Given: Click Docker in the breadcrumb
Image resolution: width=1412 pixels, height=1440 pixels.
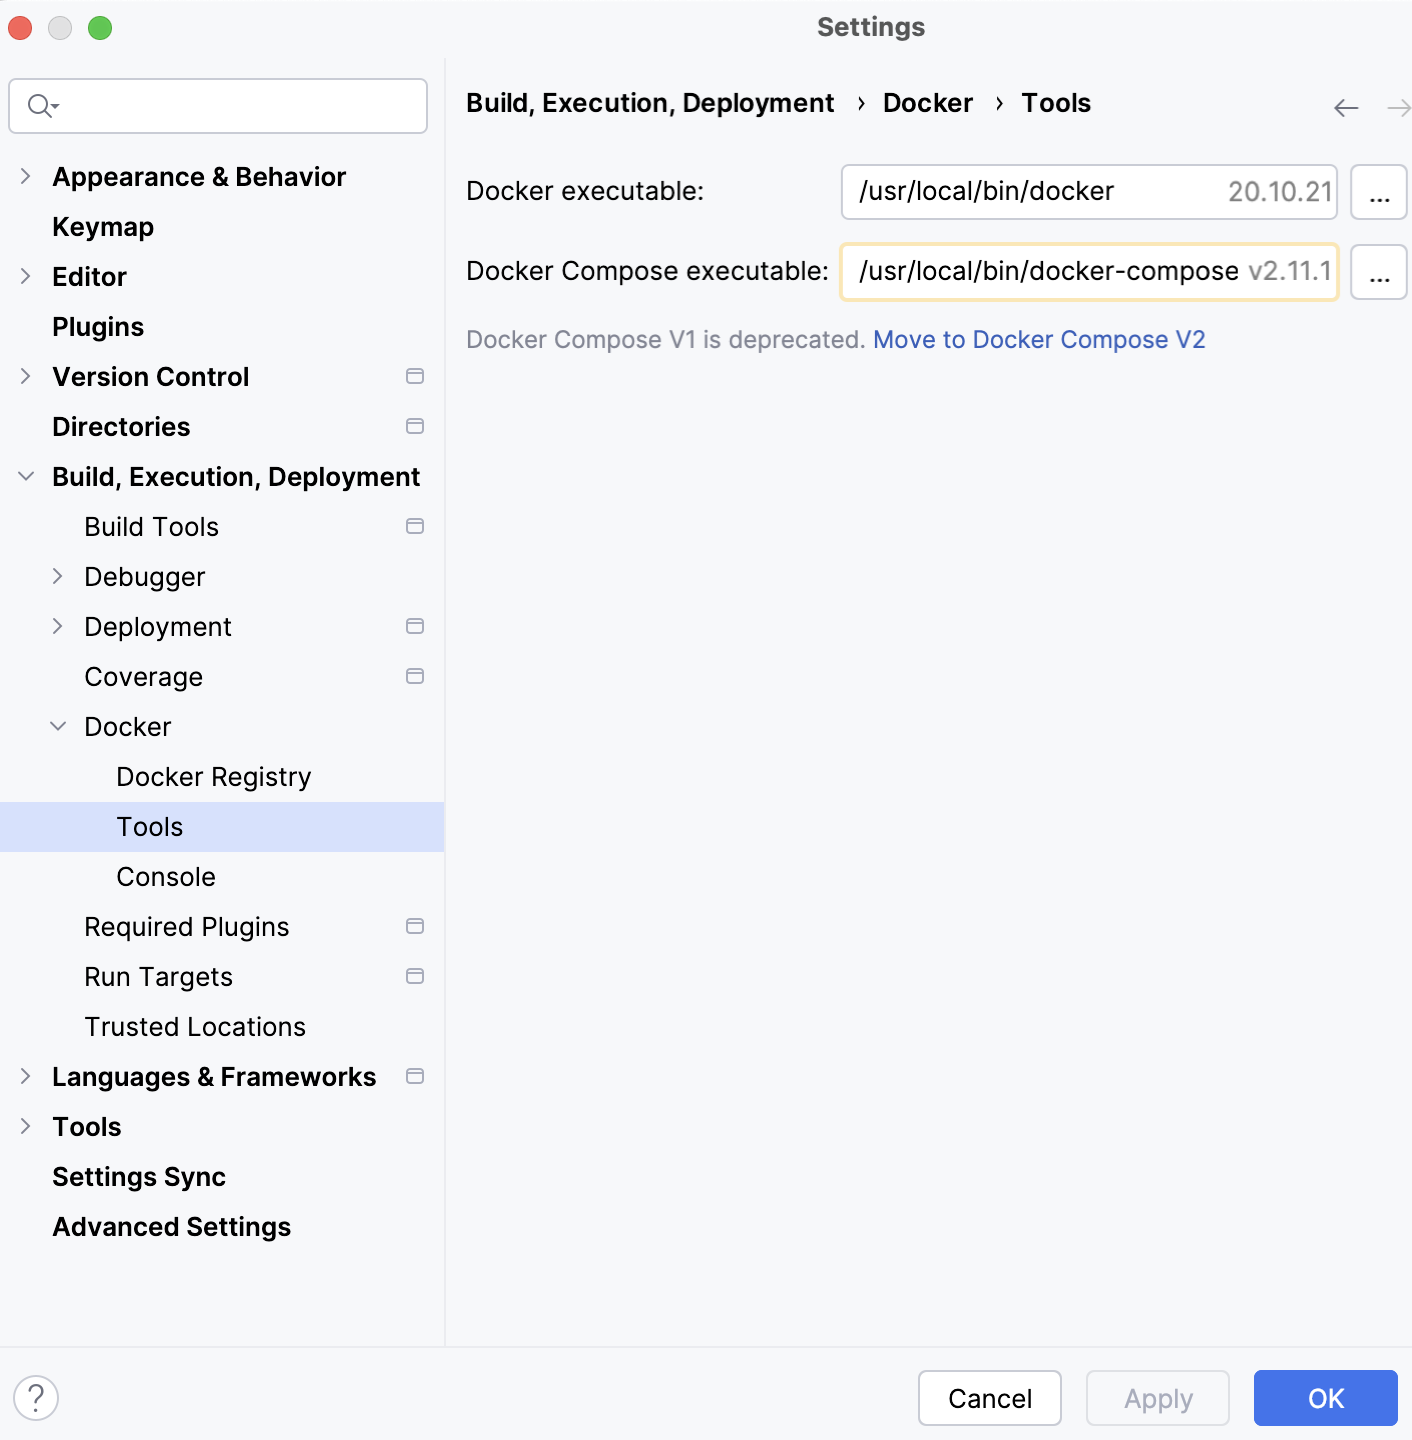Looking at the screenshot, I should [927, 103].
